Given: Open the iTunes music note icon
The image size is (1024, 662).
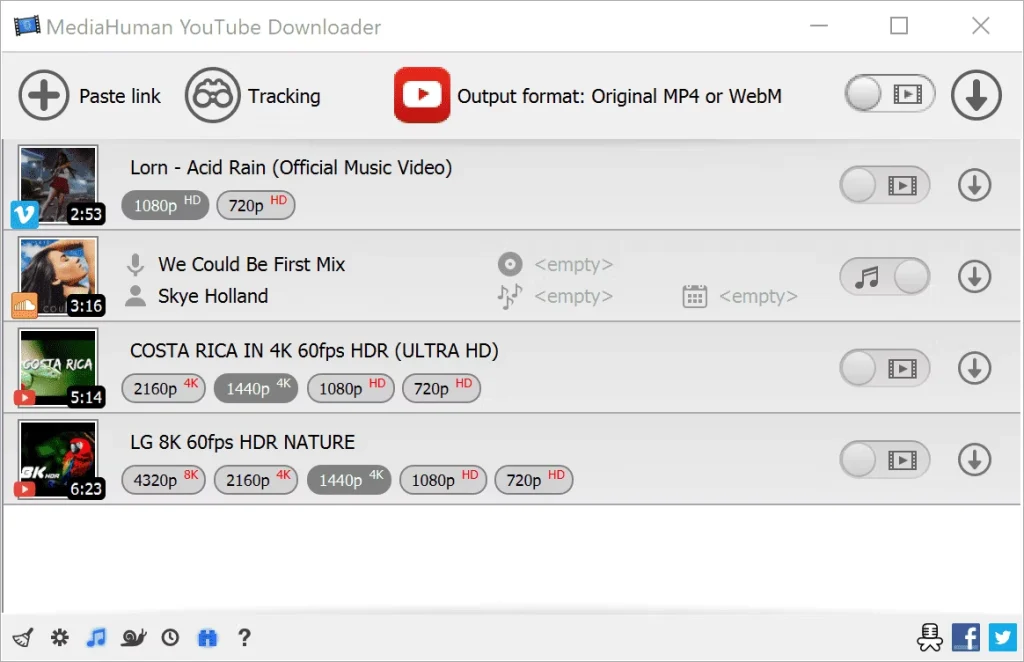Looking at the screenshot, I should coord(97,637).
